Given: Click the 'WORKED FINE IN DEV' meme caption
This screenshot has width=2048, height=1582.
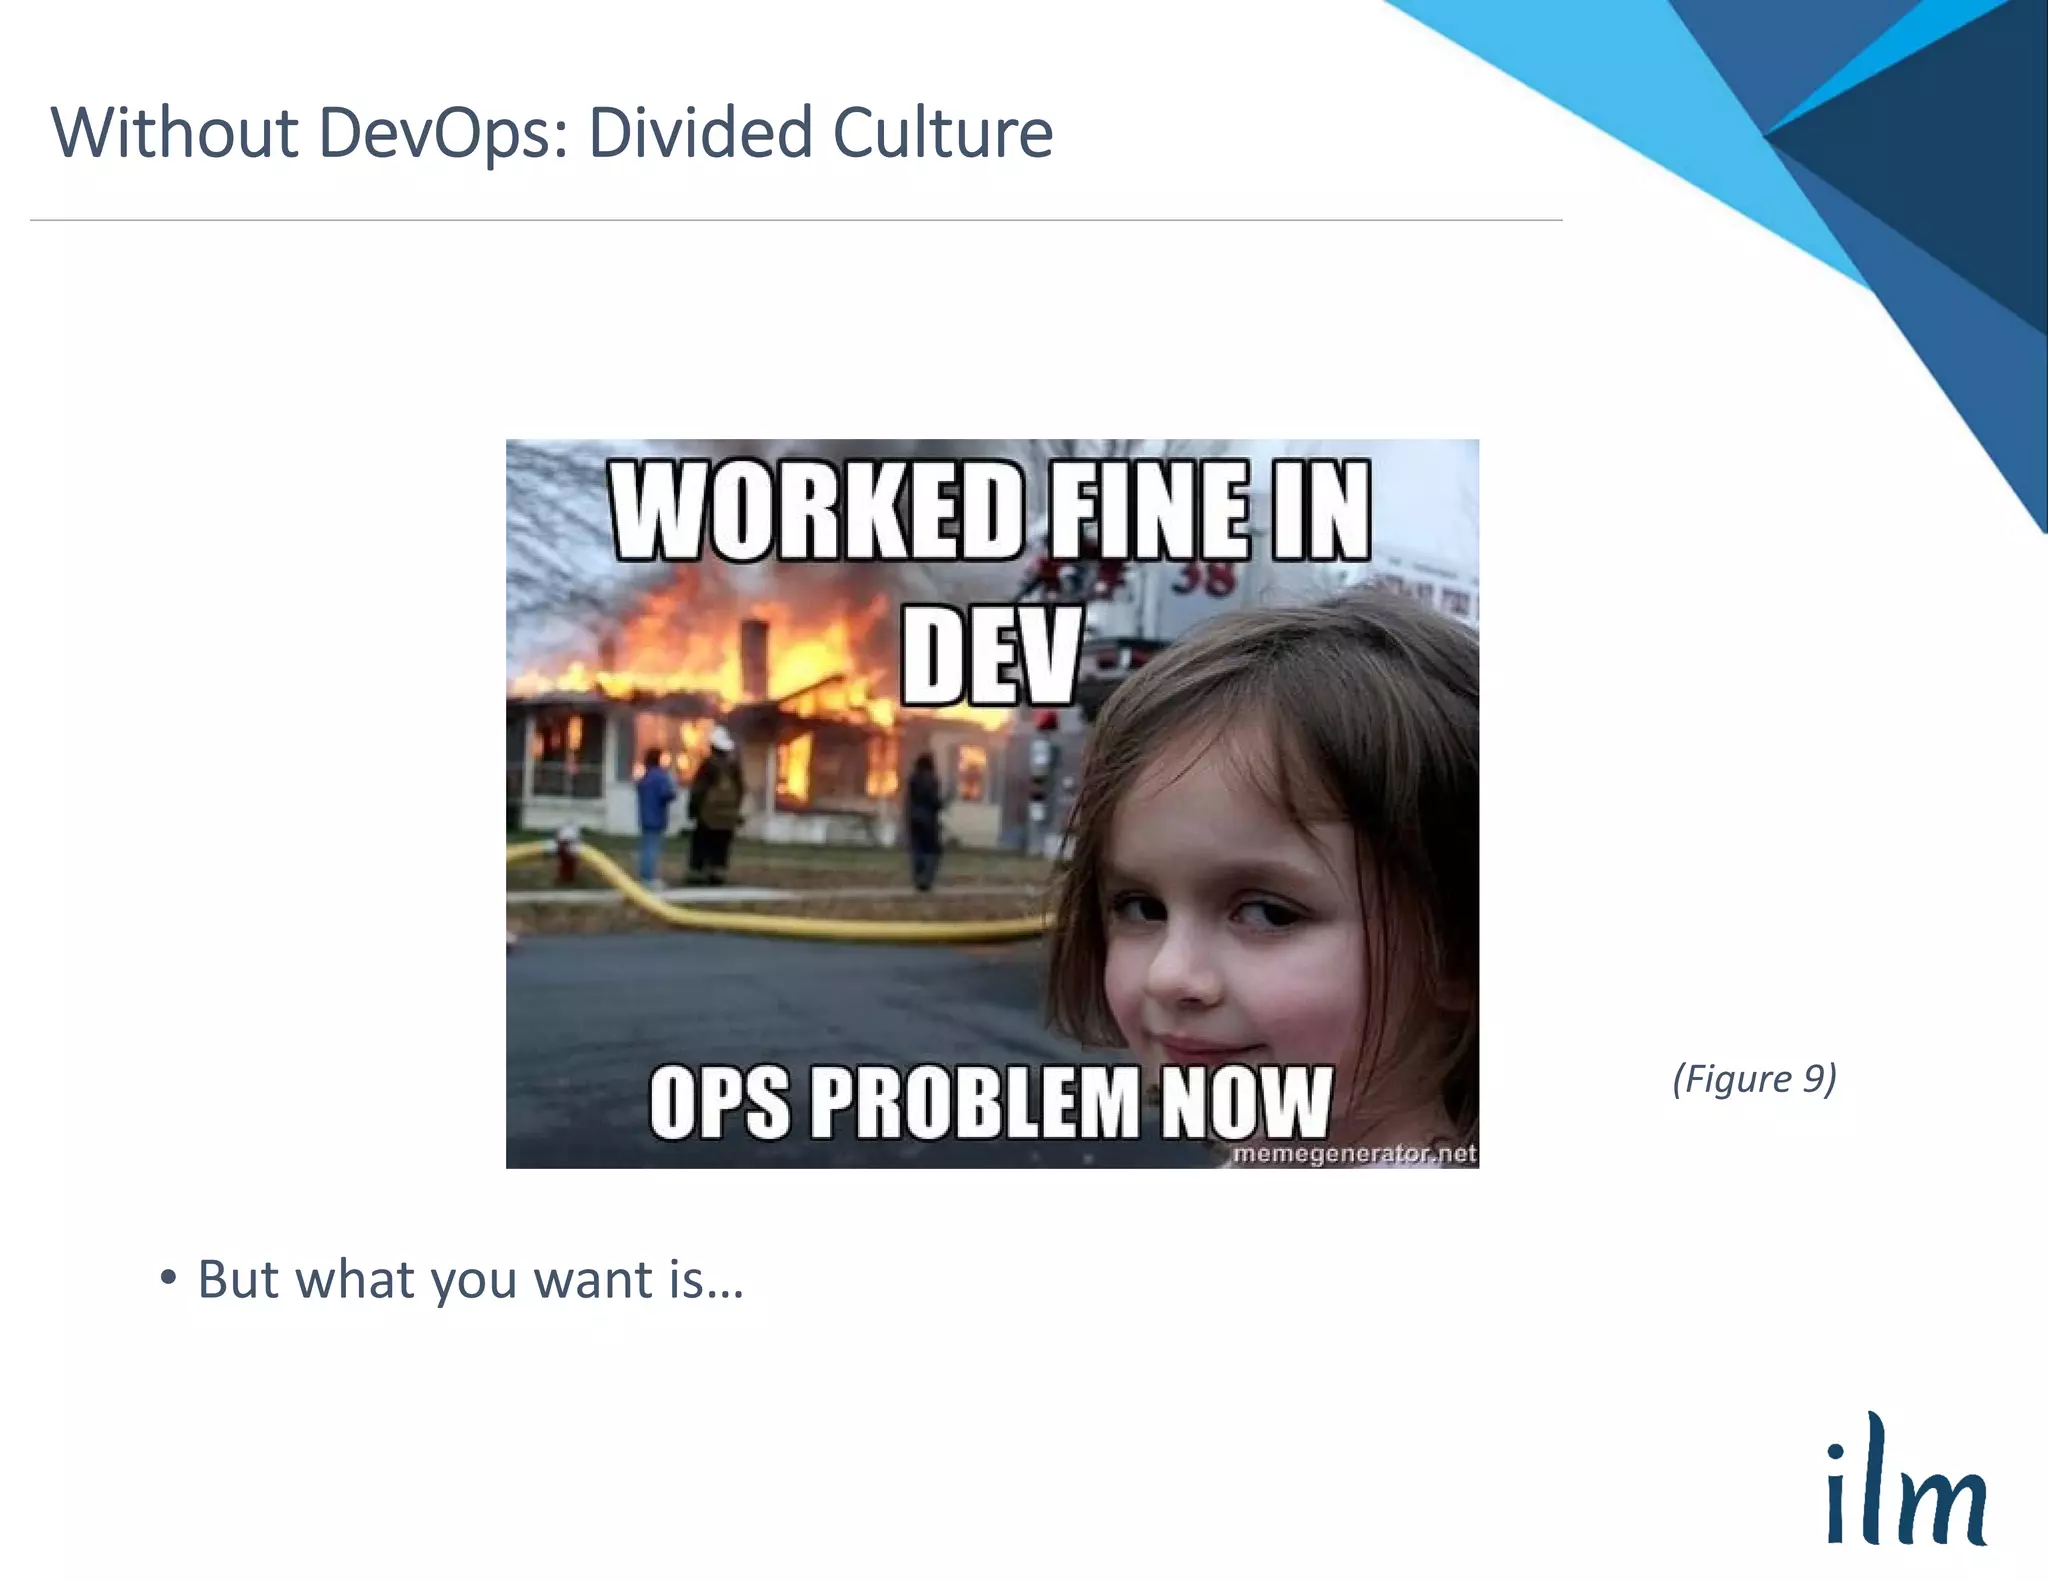Looking at the screenshot, I should (x=990, y=582).
